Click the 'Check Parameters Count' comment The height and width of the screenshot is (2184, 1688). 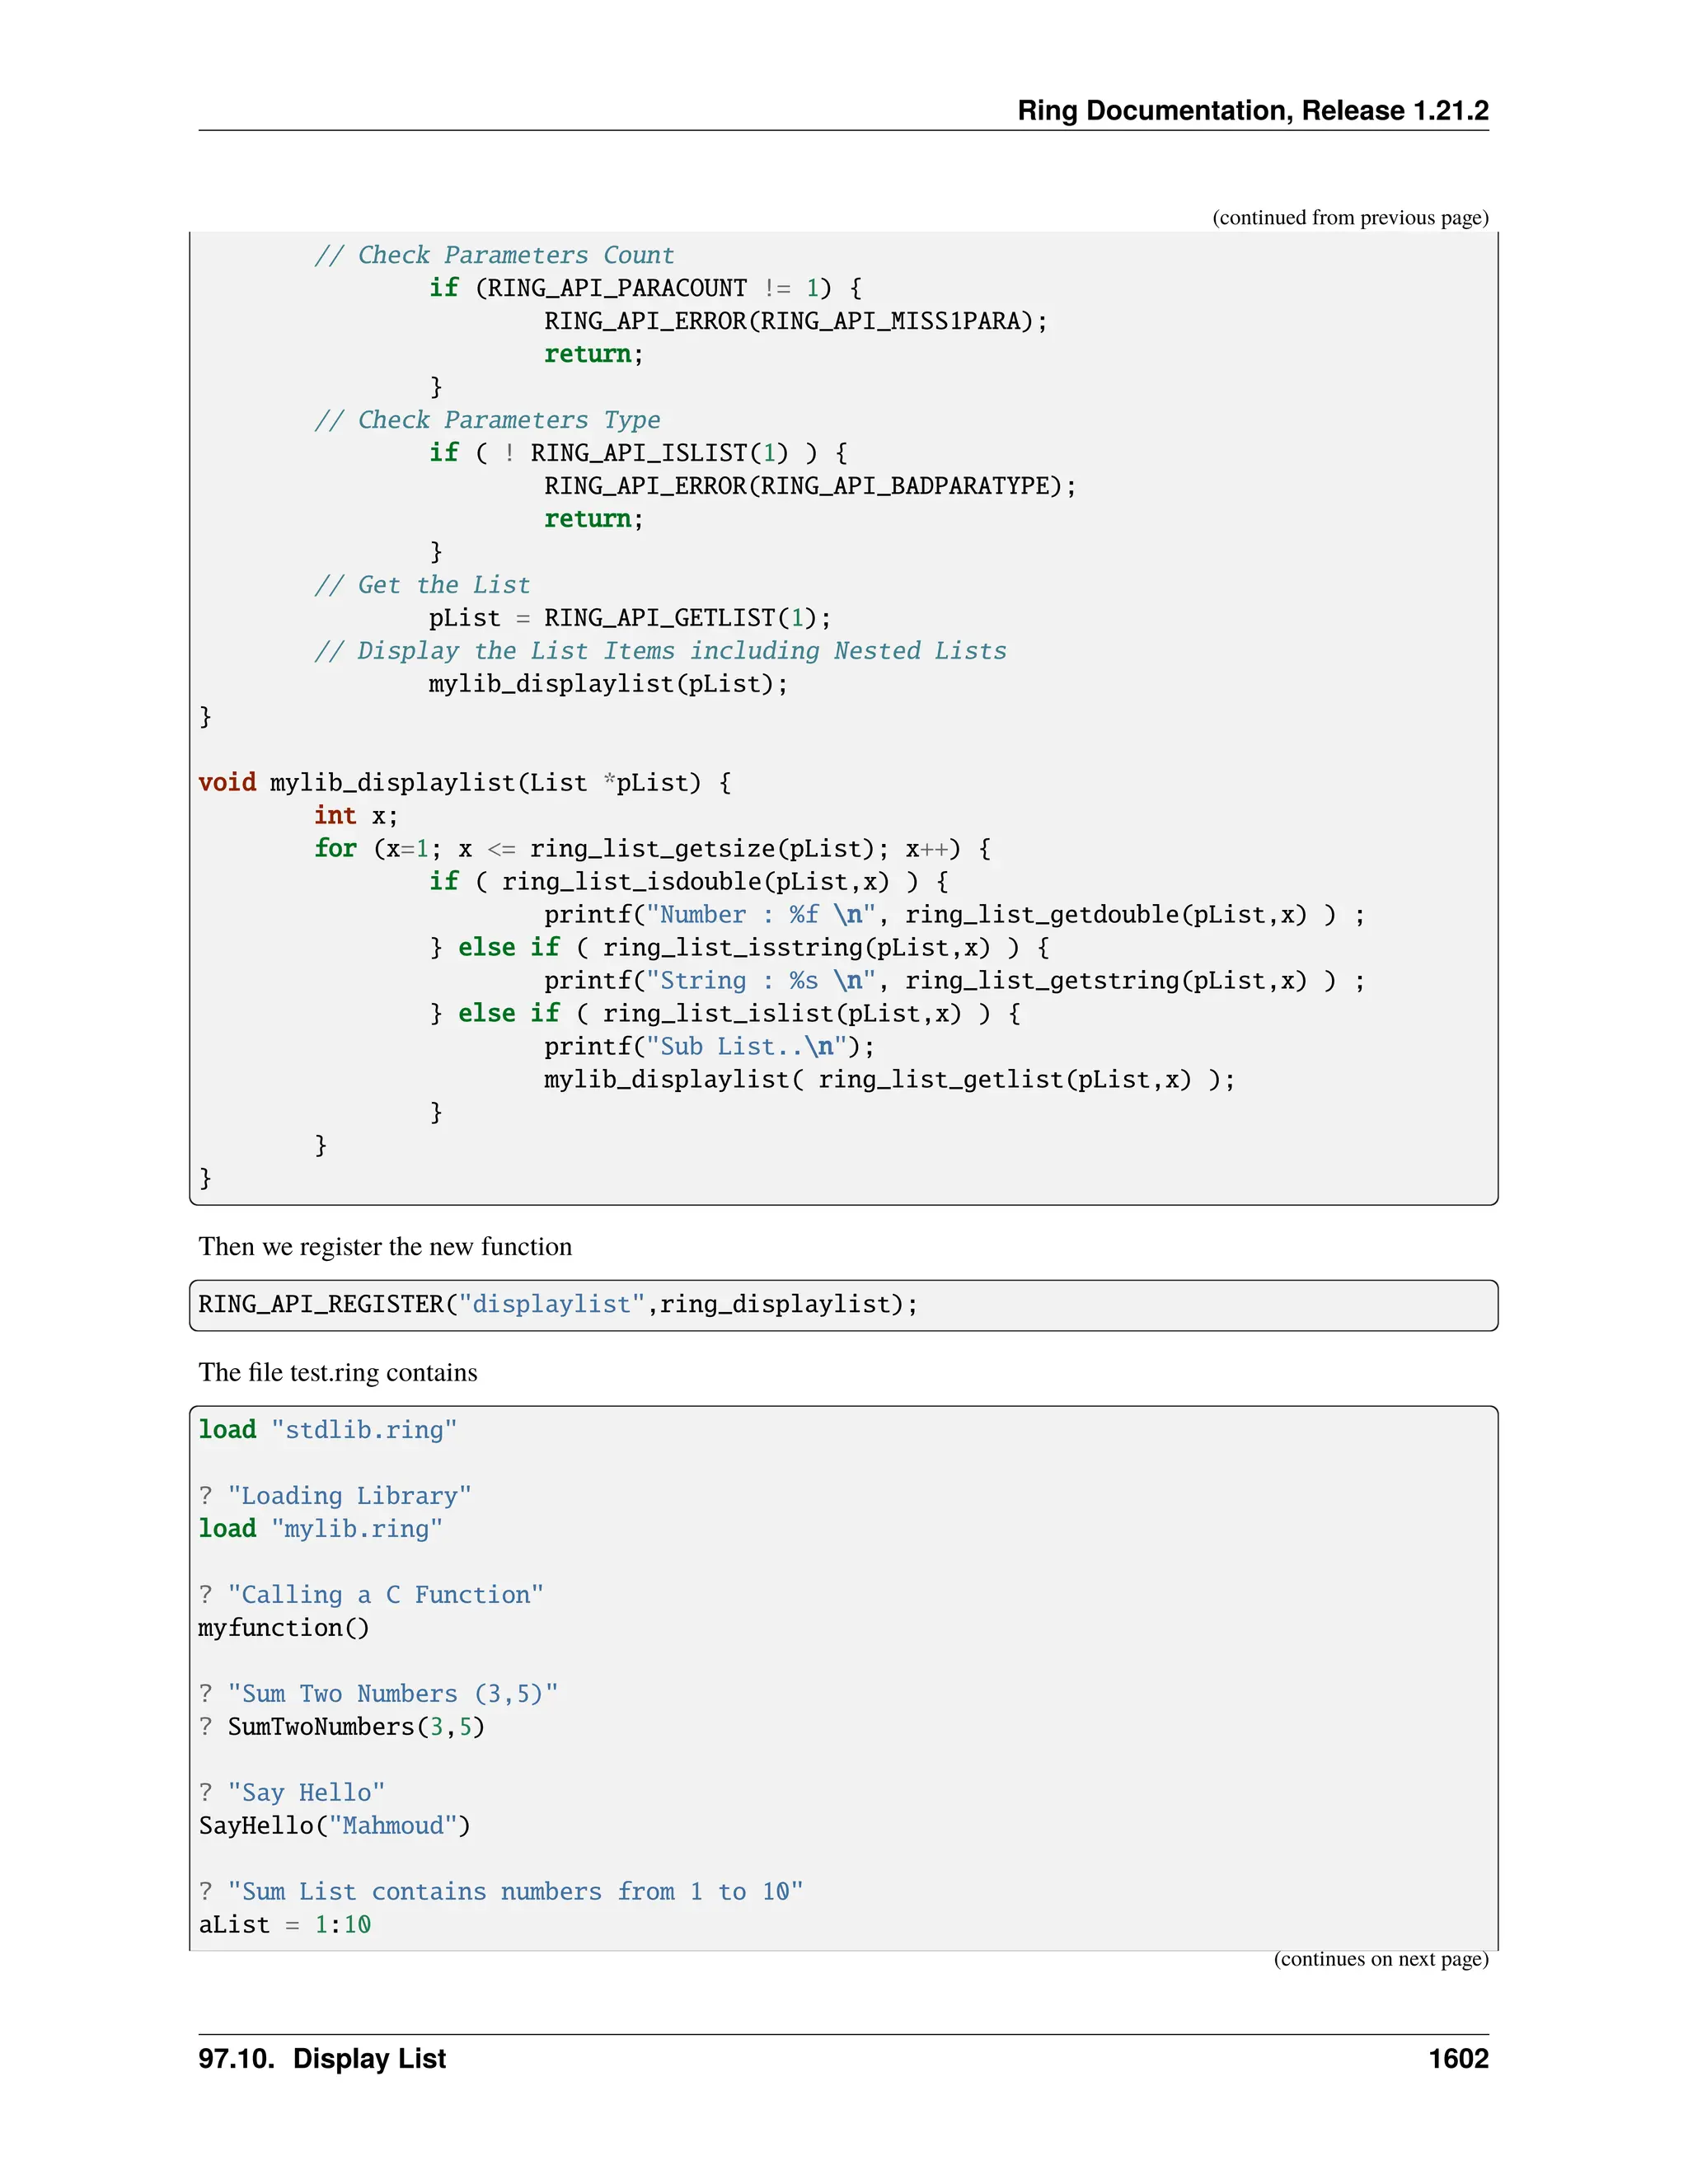pos(494,255)
